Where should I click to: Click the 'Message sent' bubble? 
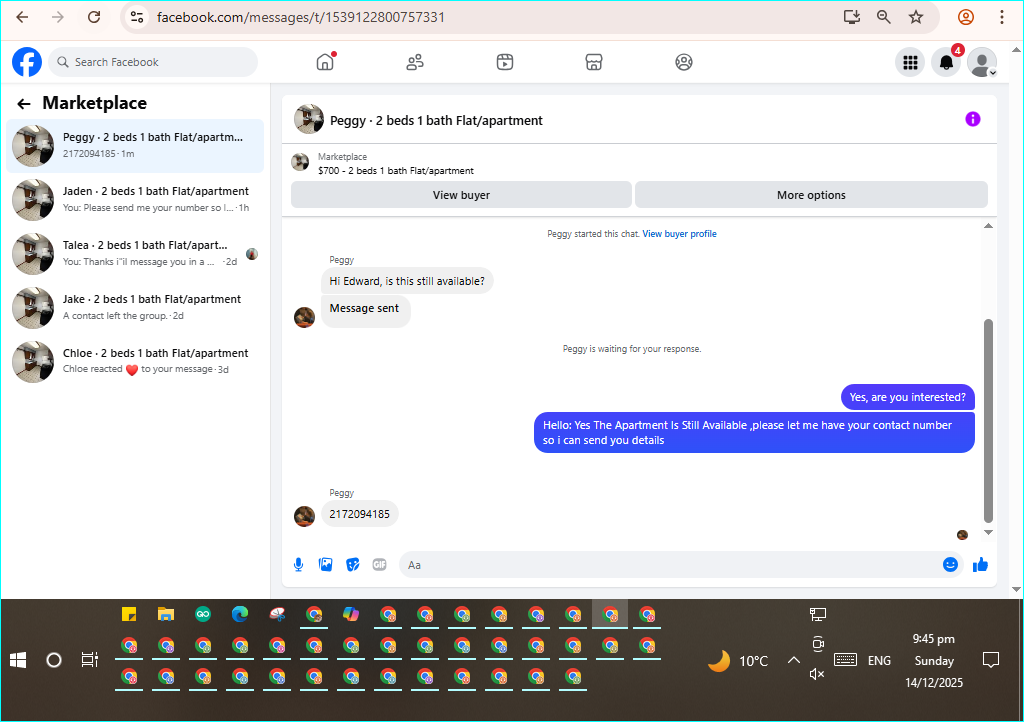coord(365,309)
